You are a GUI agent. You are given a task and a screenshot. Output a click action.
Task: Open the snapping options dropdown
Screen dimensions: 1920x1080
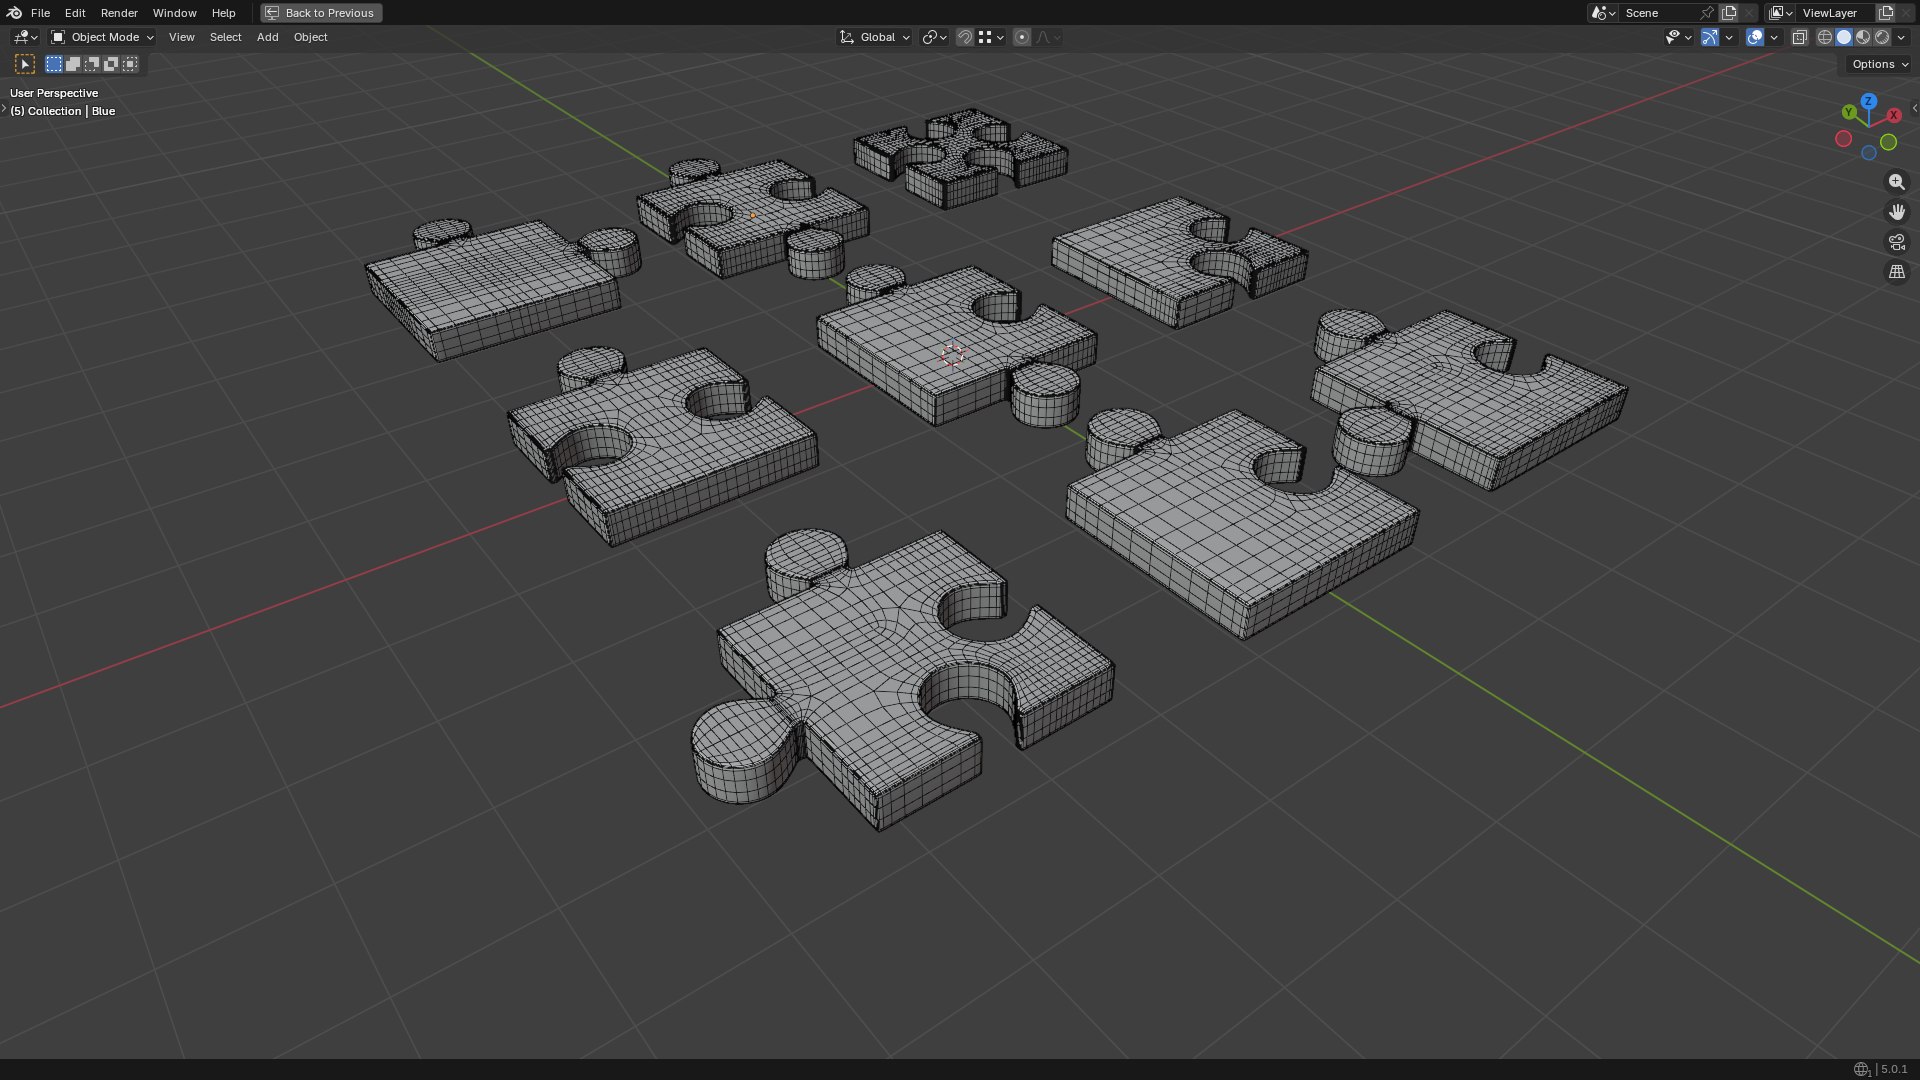click(x=991, y=37)
